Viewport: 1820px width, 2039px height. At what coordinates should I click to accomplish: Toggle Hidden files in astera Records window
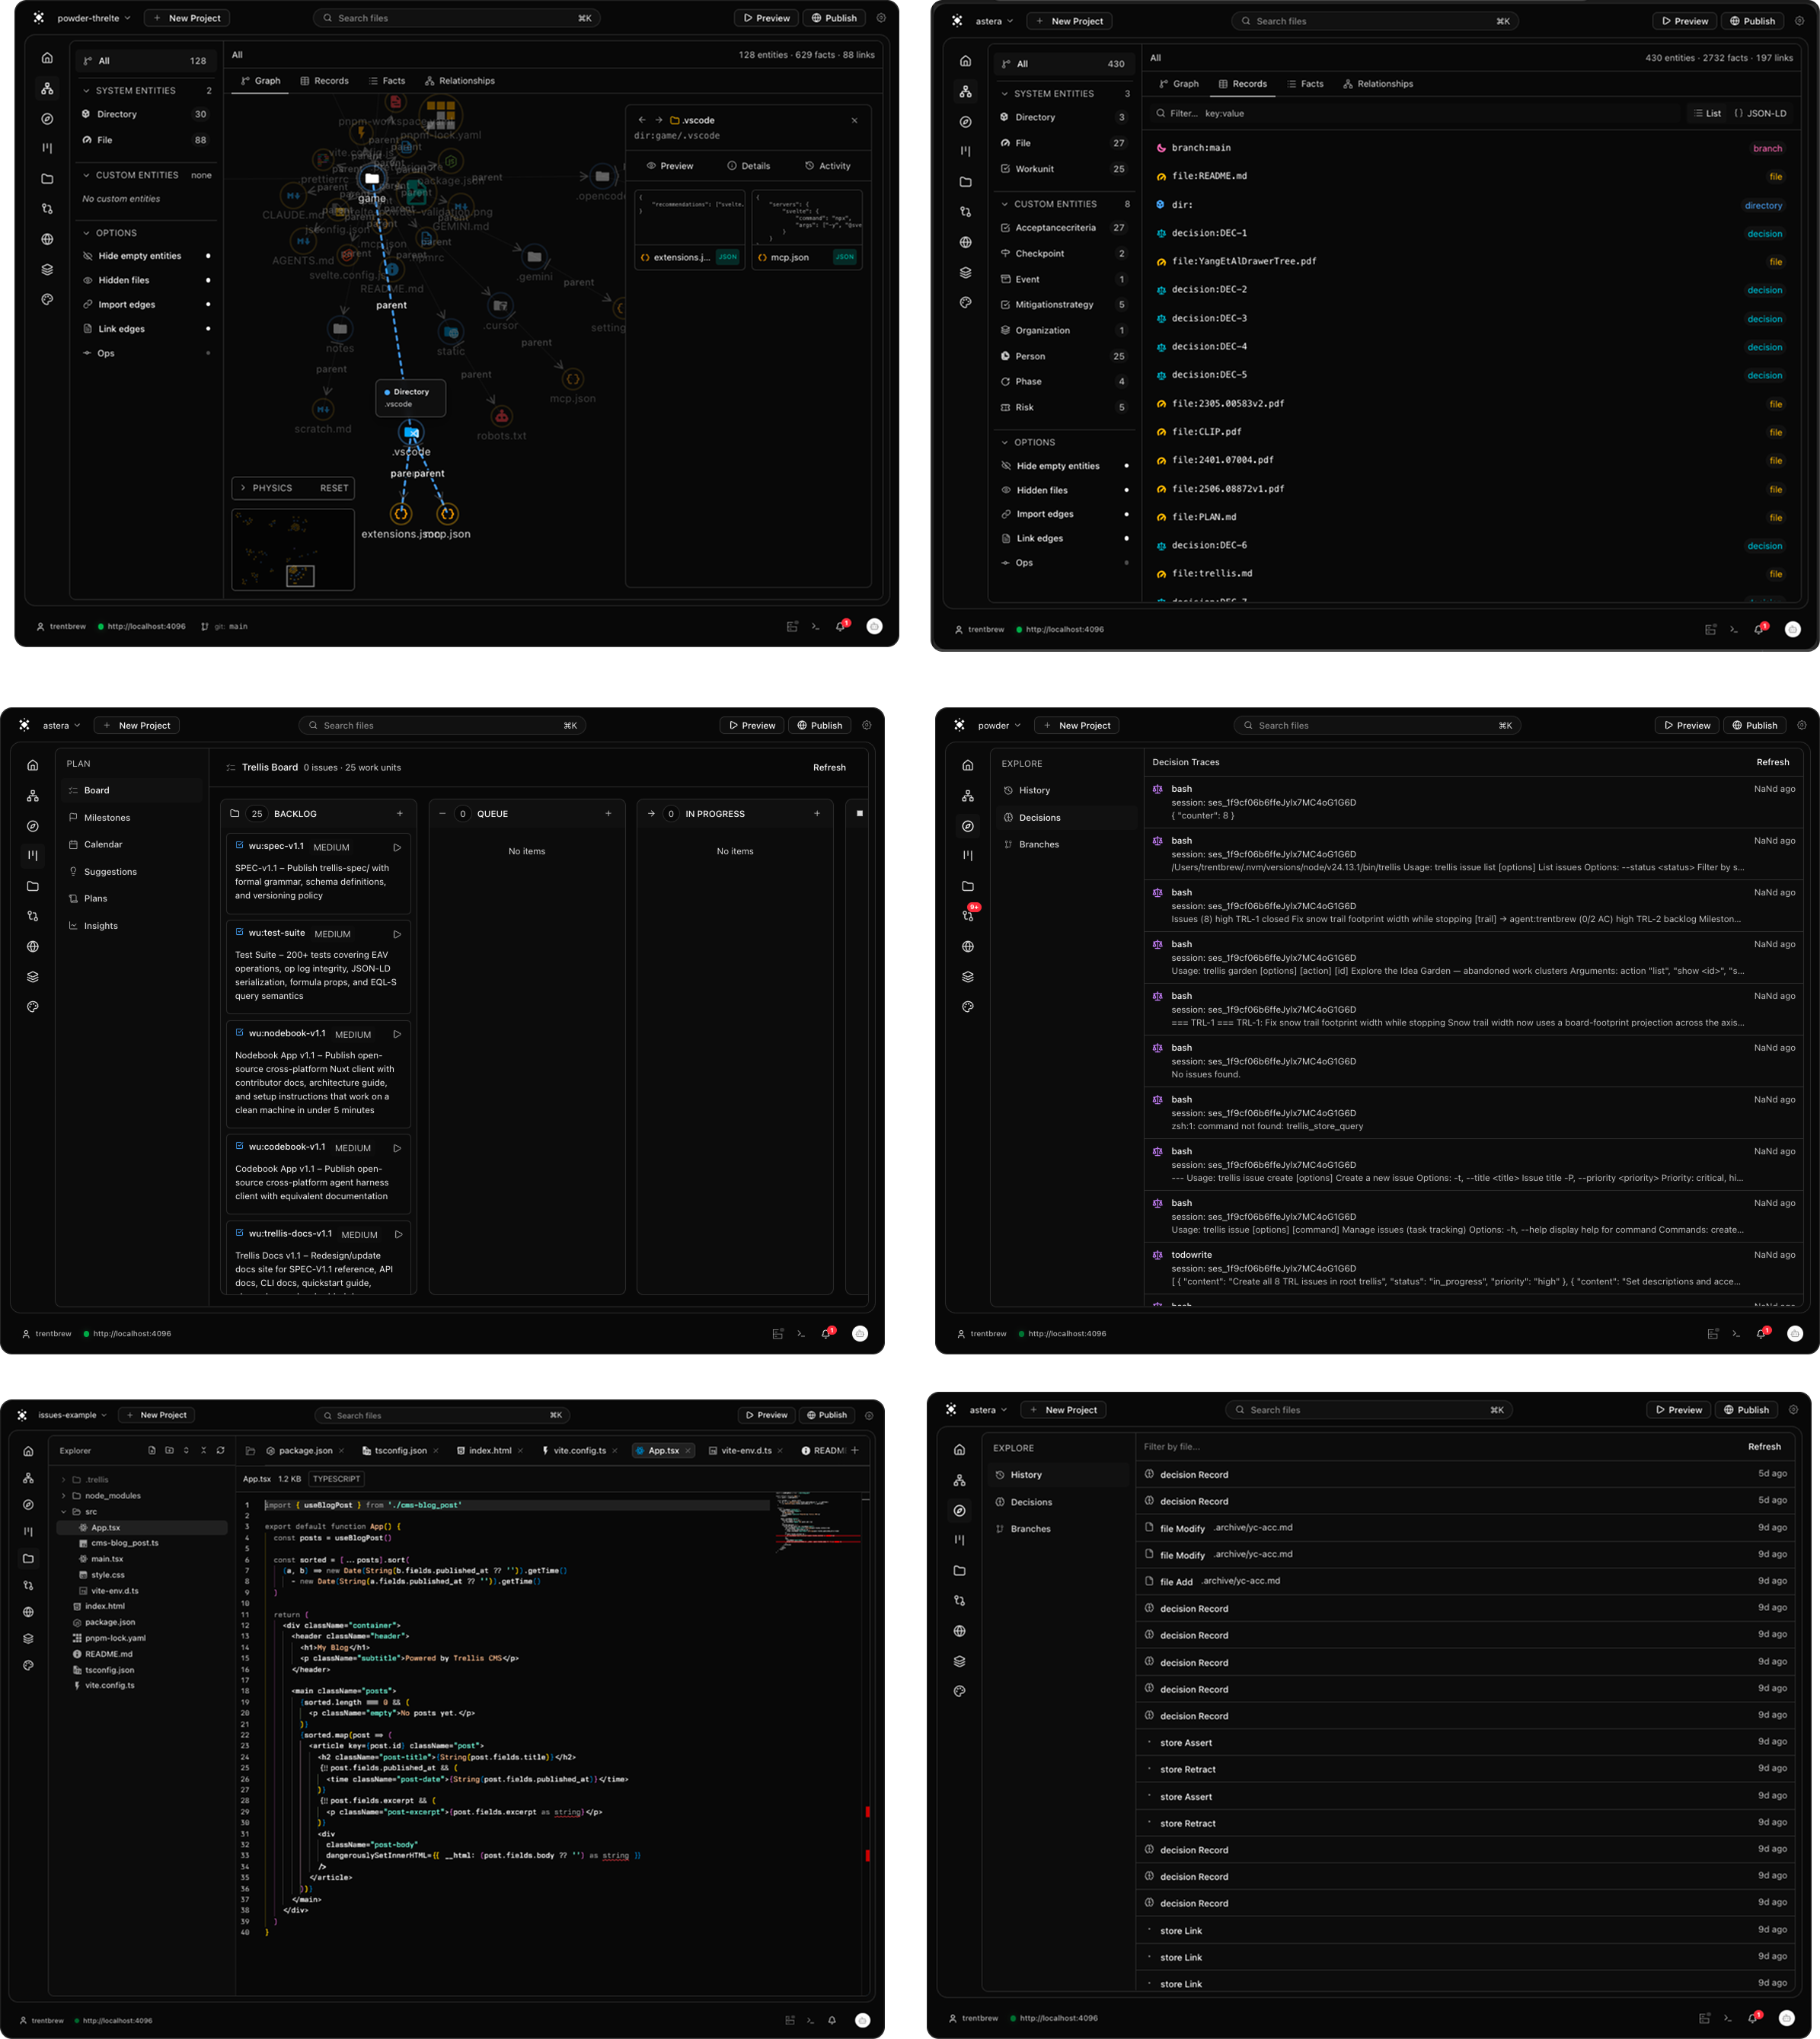[x=1066, y=490]
